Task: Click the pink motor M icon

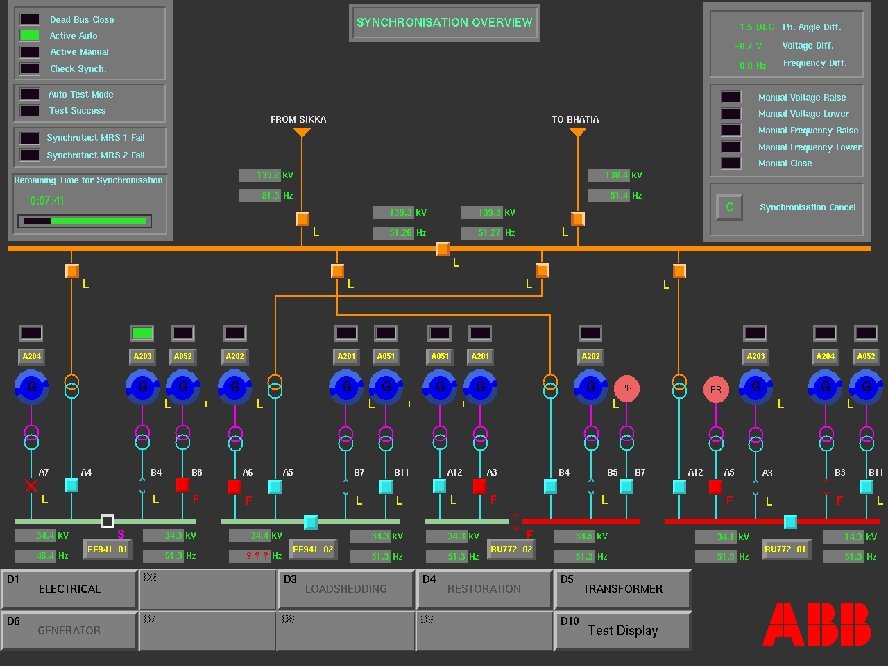Action: (627, 388)
